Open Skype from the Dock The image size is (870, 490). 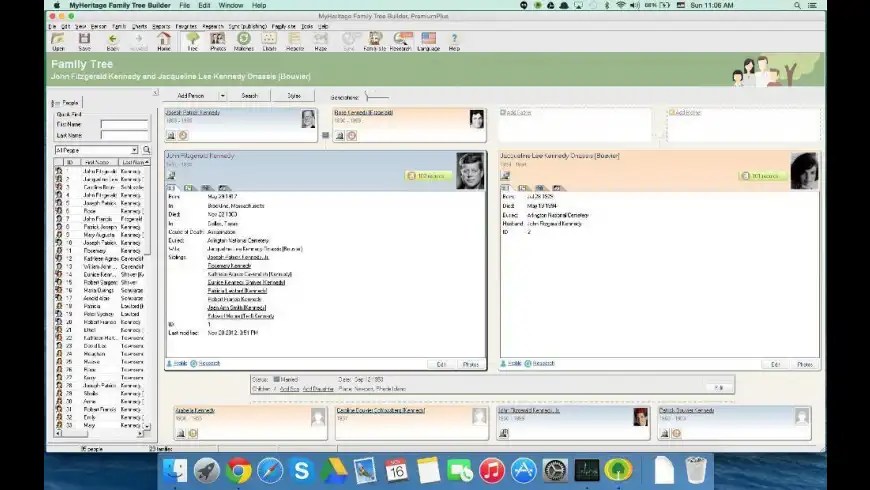click(x=301, y=471)
